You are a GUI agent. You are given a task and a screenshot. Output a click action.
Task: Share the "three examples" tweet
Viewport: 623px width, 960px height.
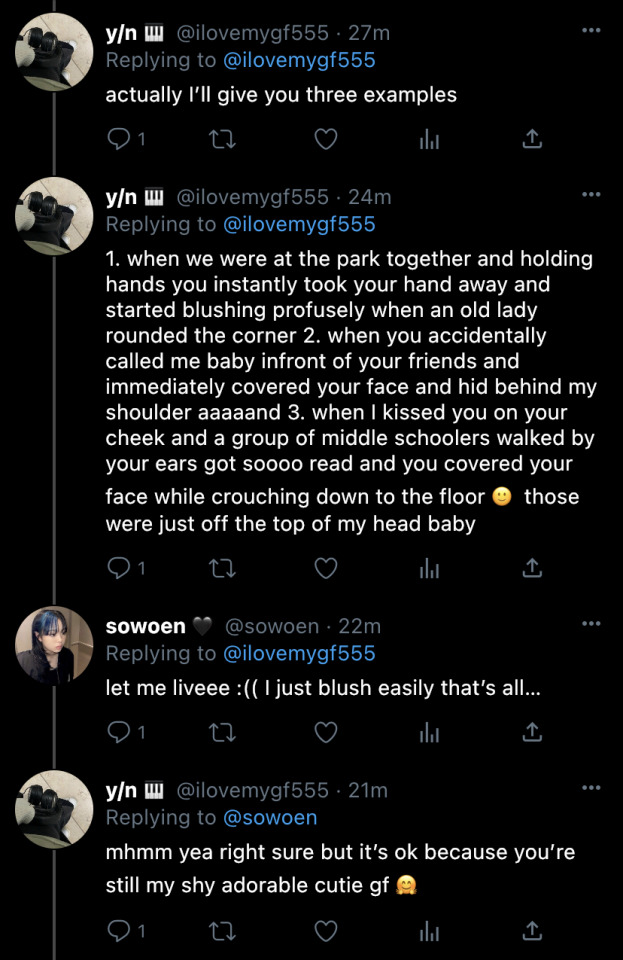tap(533, 140)
